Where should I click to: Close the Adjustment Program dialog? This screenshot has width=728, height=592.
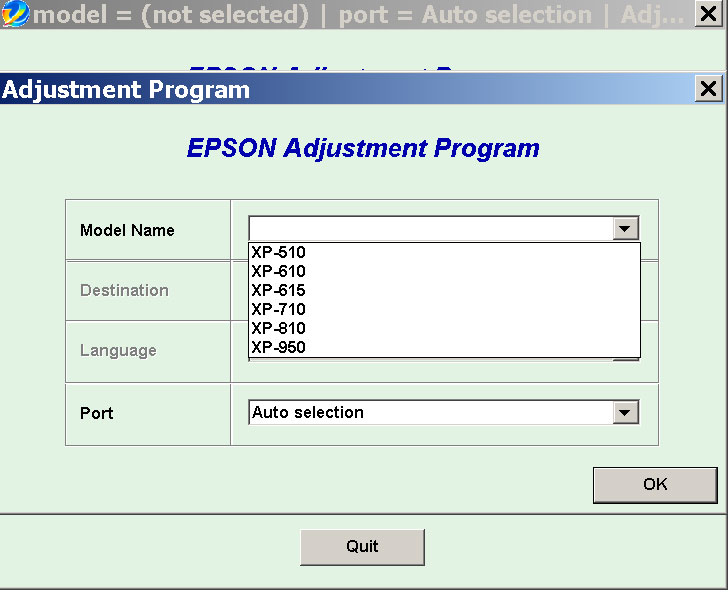[708, 88]
